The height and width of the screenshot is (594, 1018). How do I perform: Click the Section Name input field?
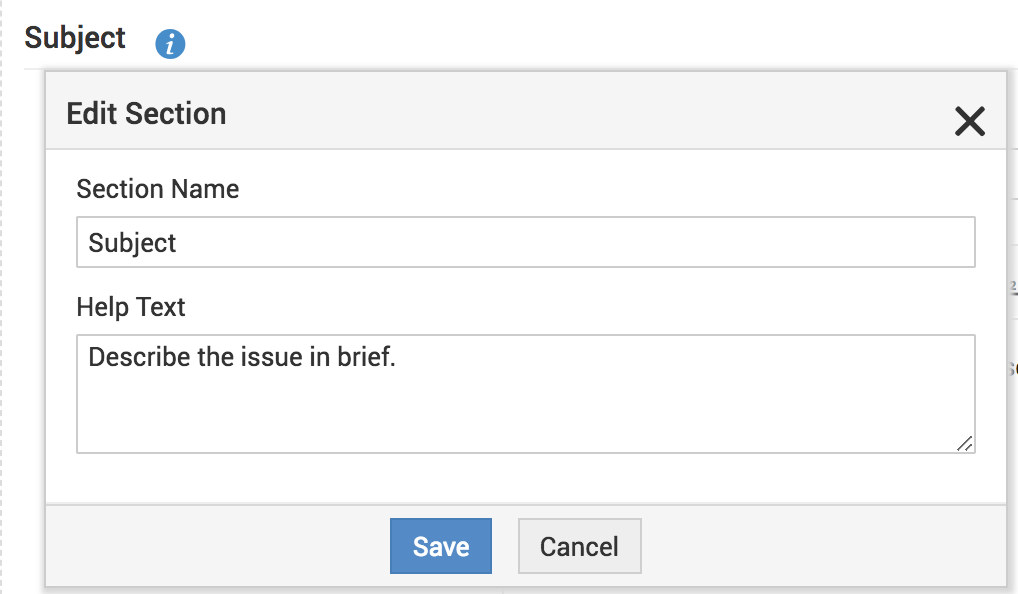pyautogui.click(x=525, y=243)
